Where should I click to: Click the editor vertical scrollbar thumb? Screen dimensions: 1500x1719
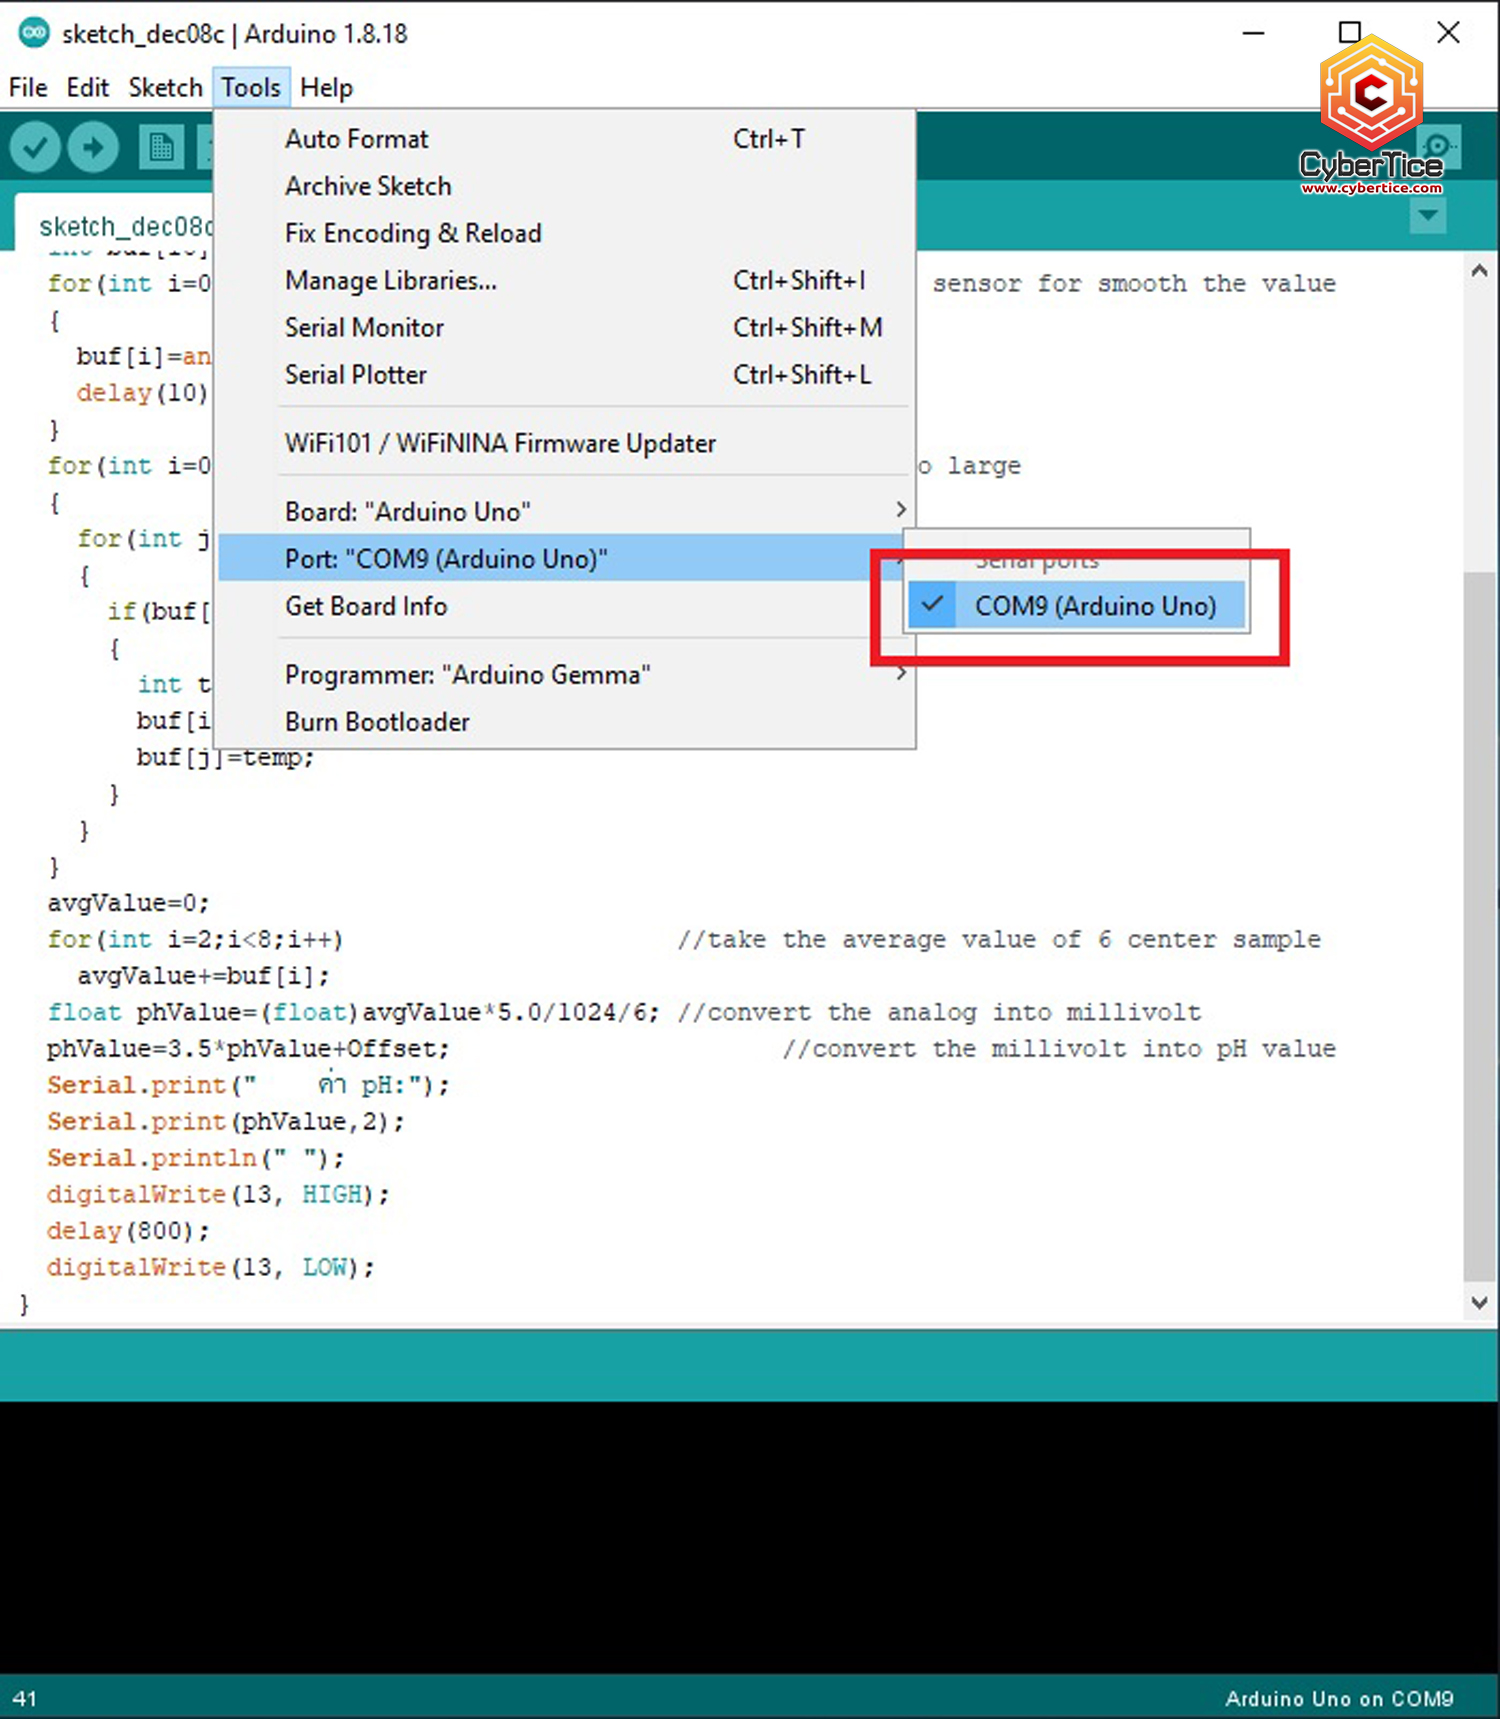1479,920
